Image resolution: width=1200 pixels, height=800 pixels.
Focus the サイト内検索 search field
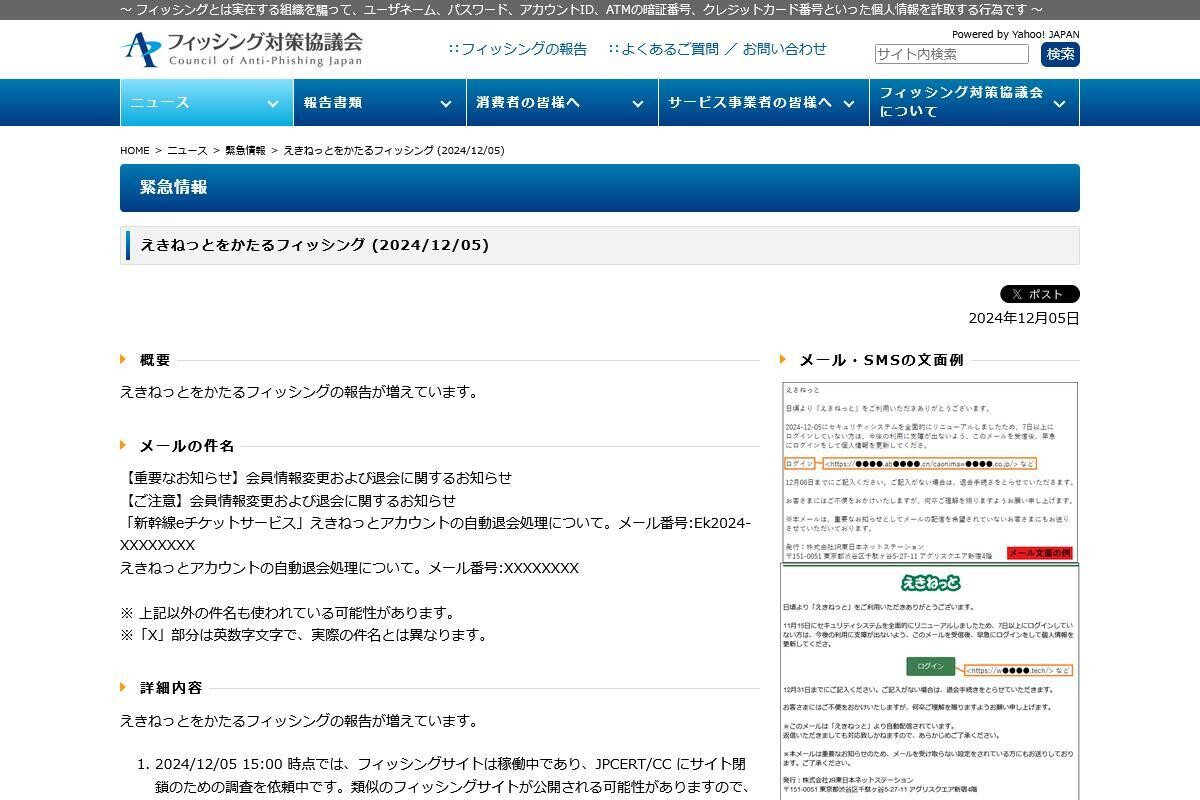tap(951, 54)
